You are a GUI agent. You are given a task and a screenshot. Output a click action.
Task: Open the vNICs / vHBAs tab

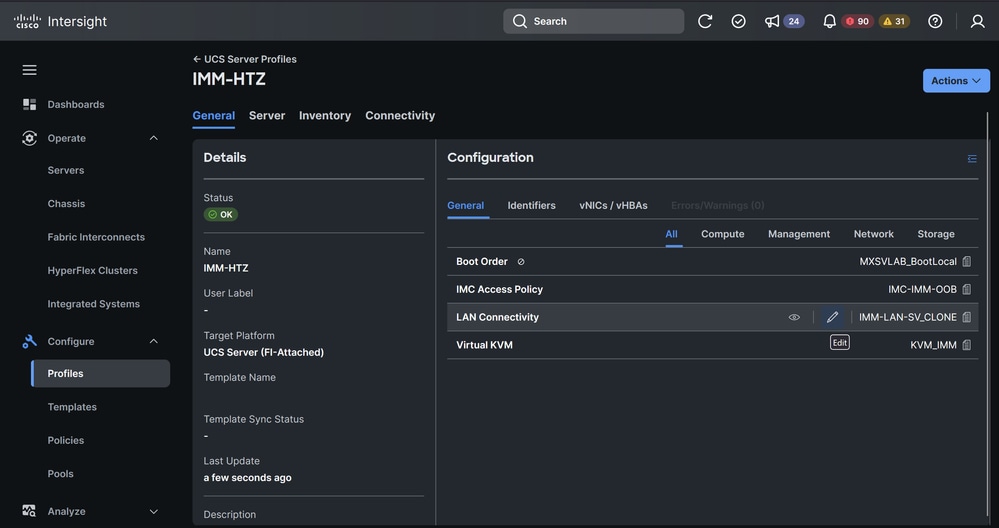[614, 206]
